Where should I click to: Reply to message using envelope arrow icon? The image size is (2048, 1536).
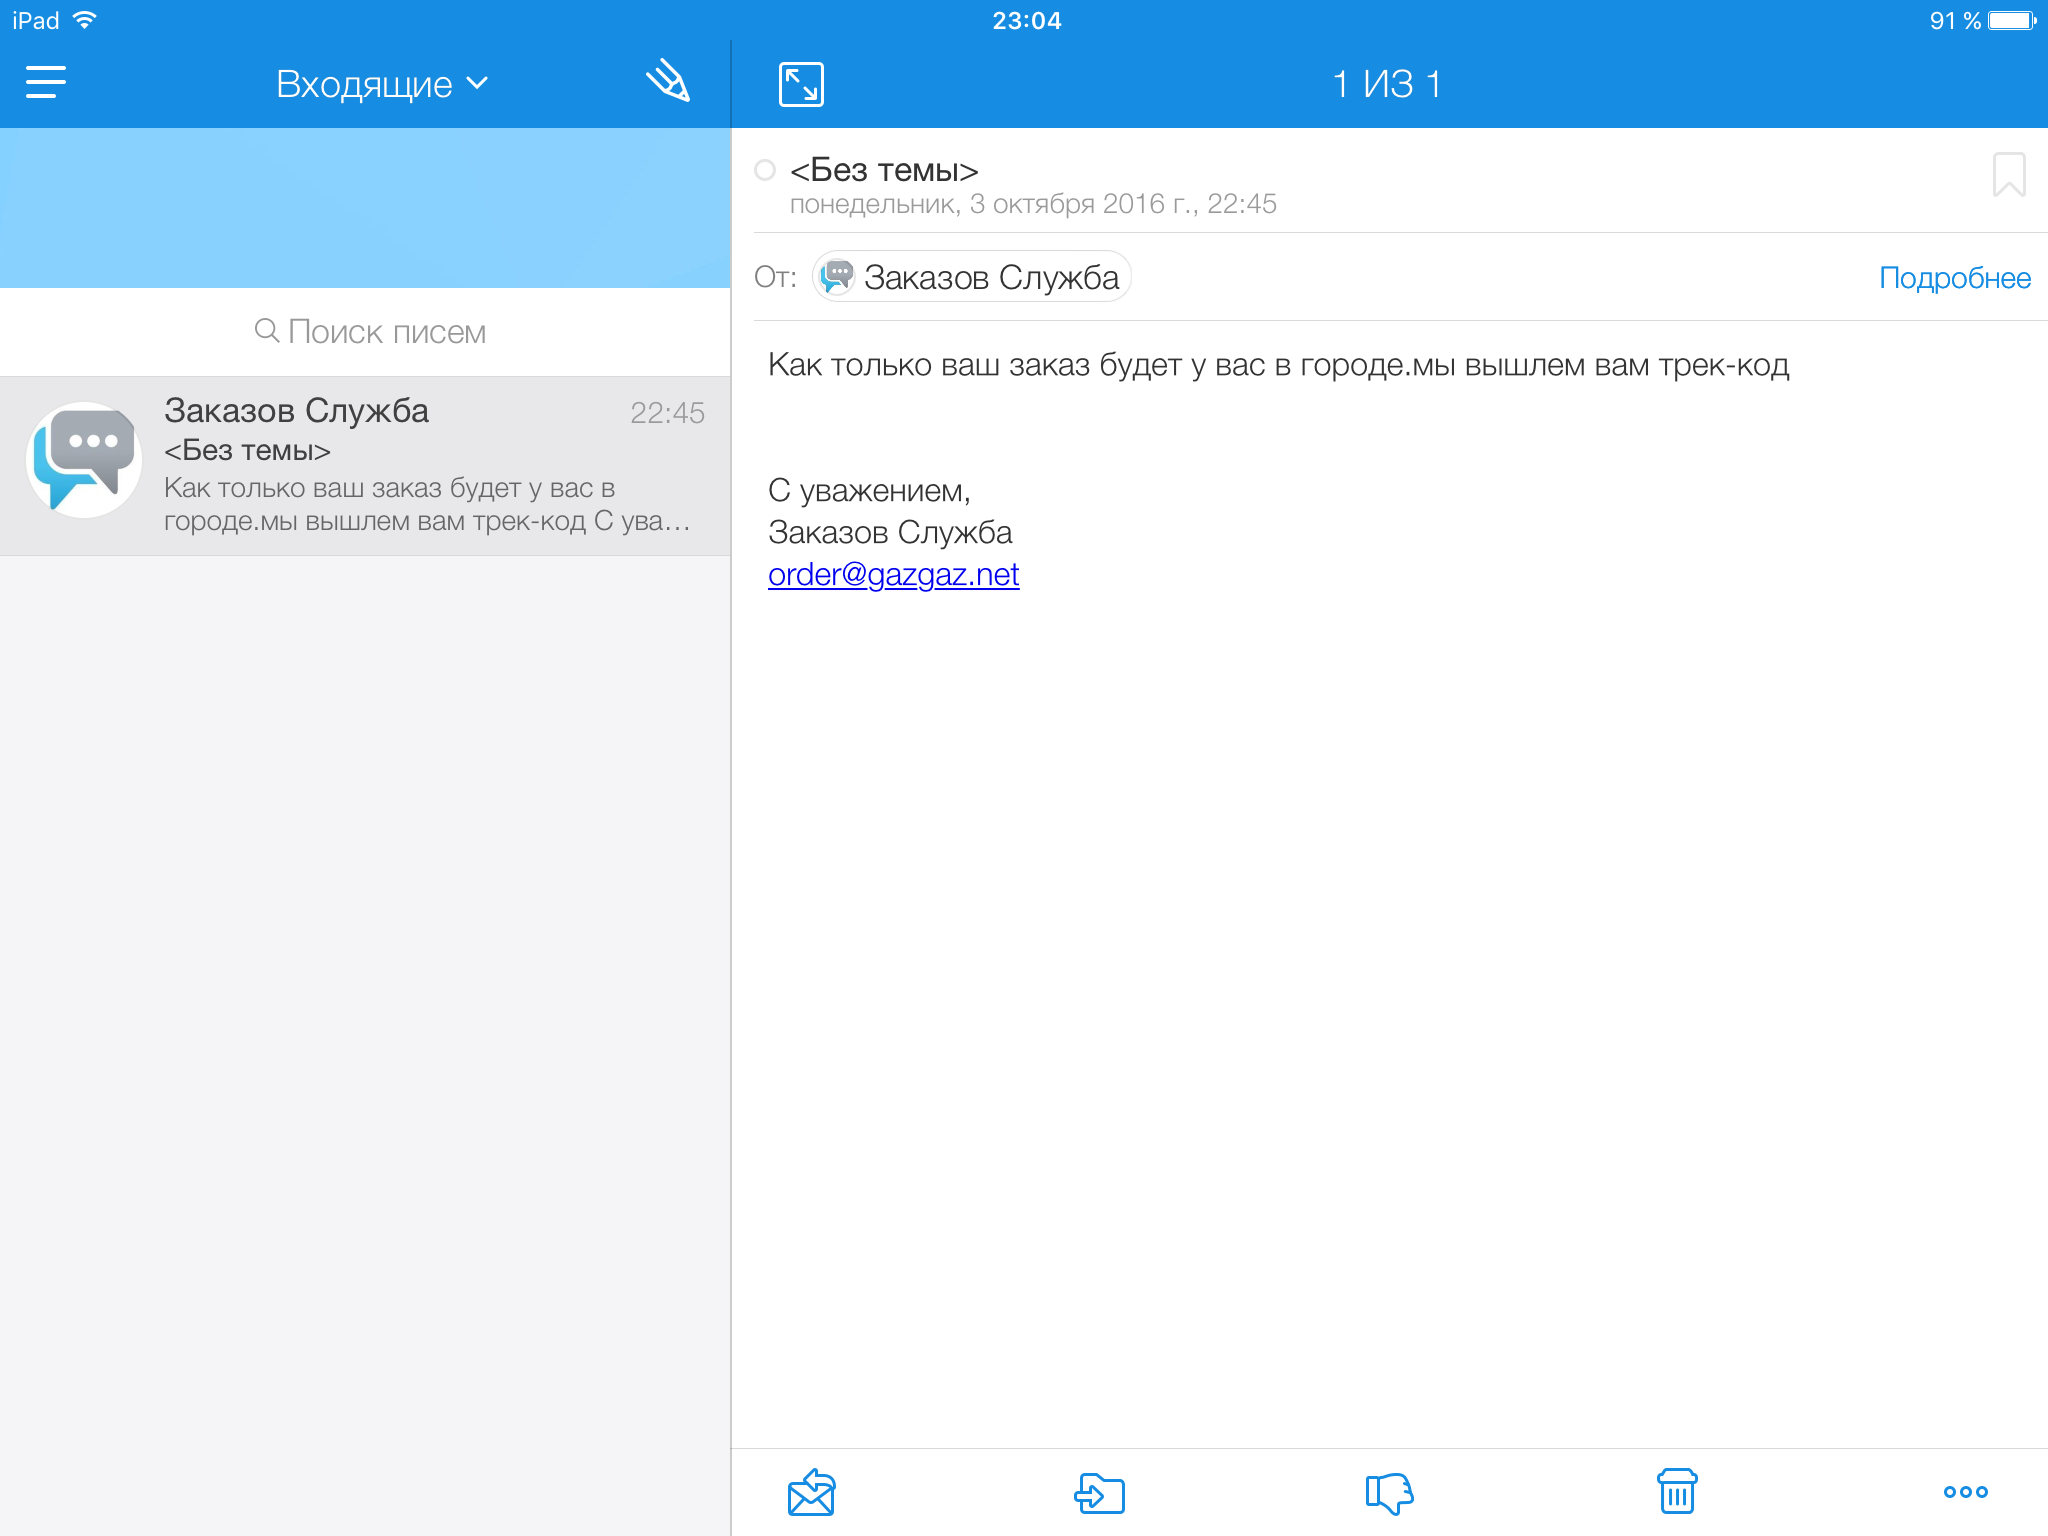pyautogui.click(x=811, y=1492)
